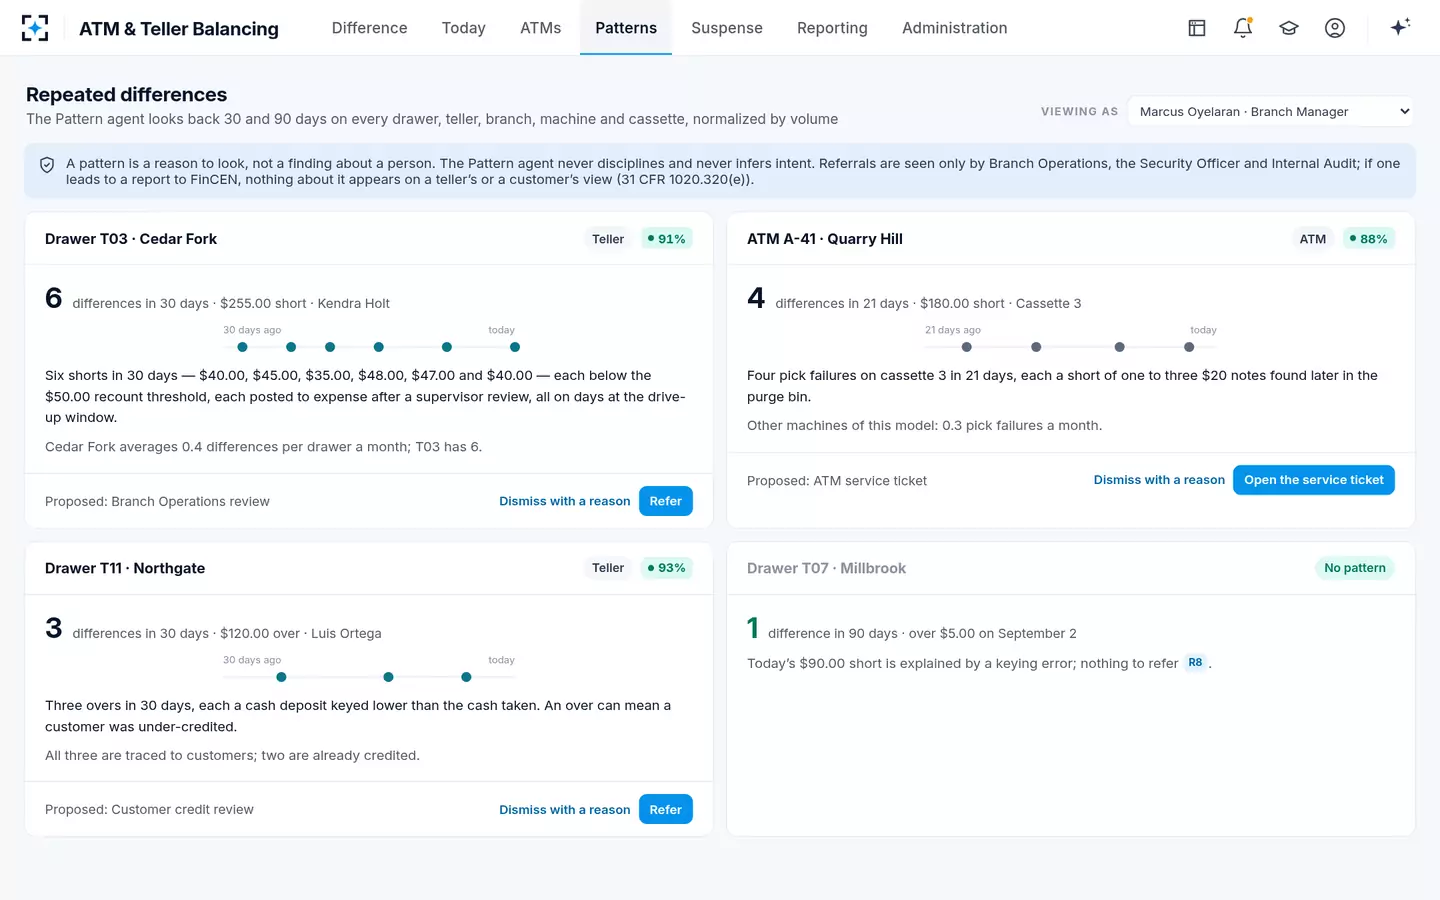
Task: Dismiss Drawer T11 Northgate with a reason
Action: (565, 810)
